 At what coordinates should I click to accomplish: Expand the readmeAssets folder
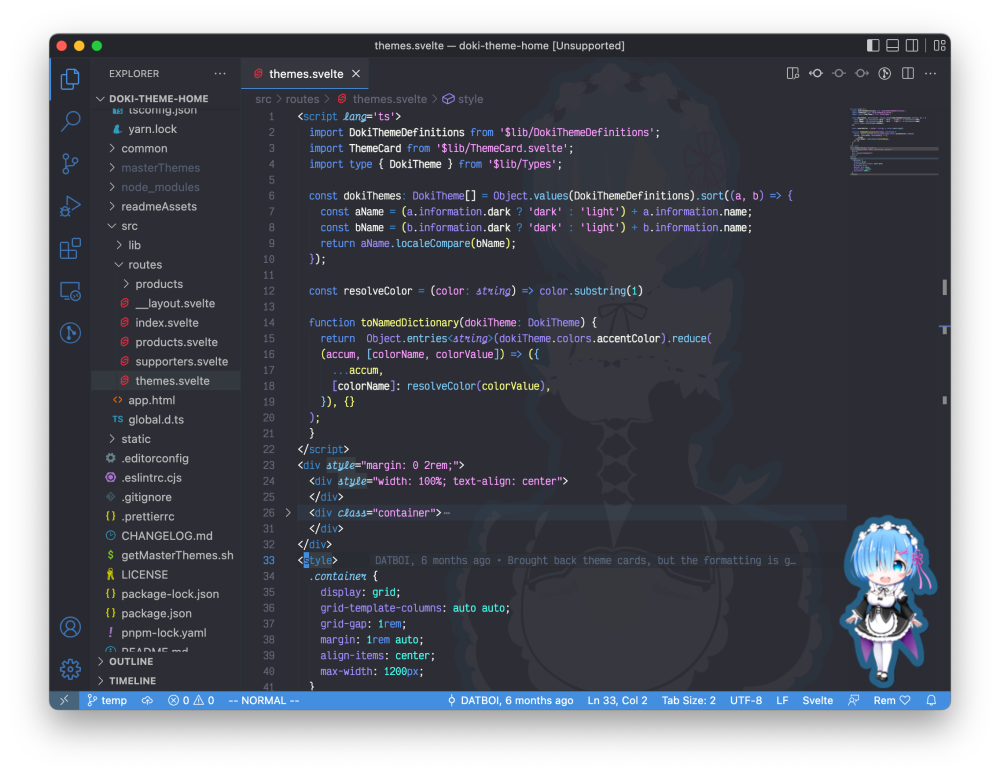[x=166, y=207]
